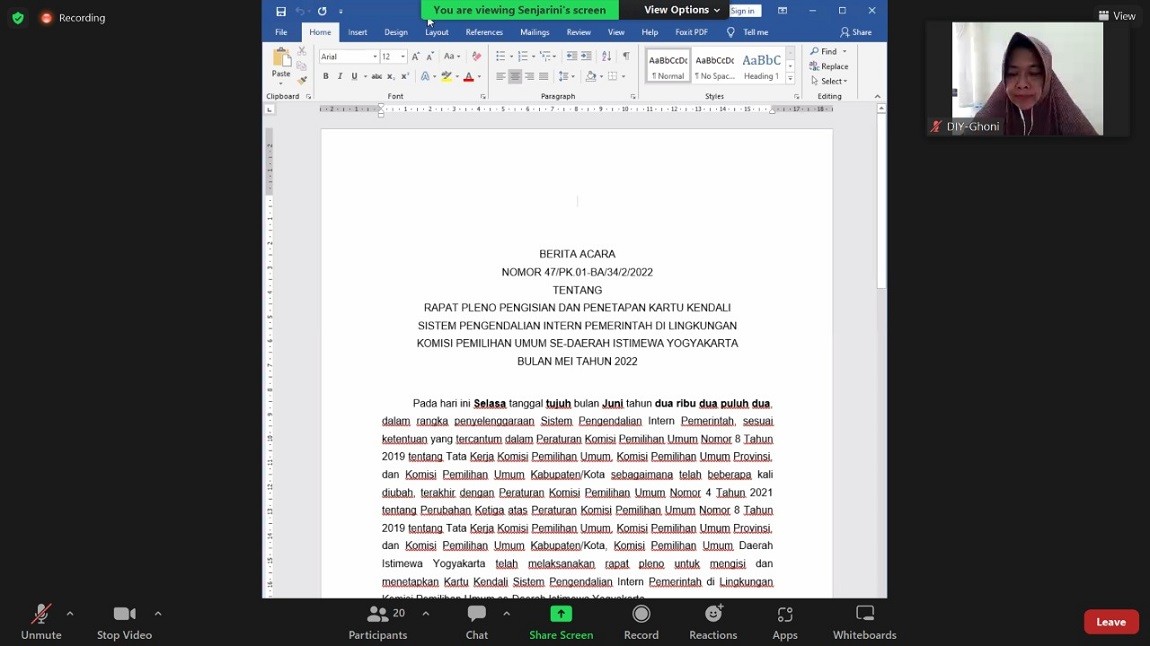Click the font color red swatch button
The height and width of the screenshot is (646, 1150).
[x=468, y=77]
